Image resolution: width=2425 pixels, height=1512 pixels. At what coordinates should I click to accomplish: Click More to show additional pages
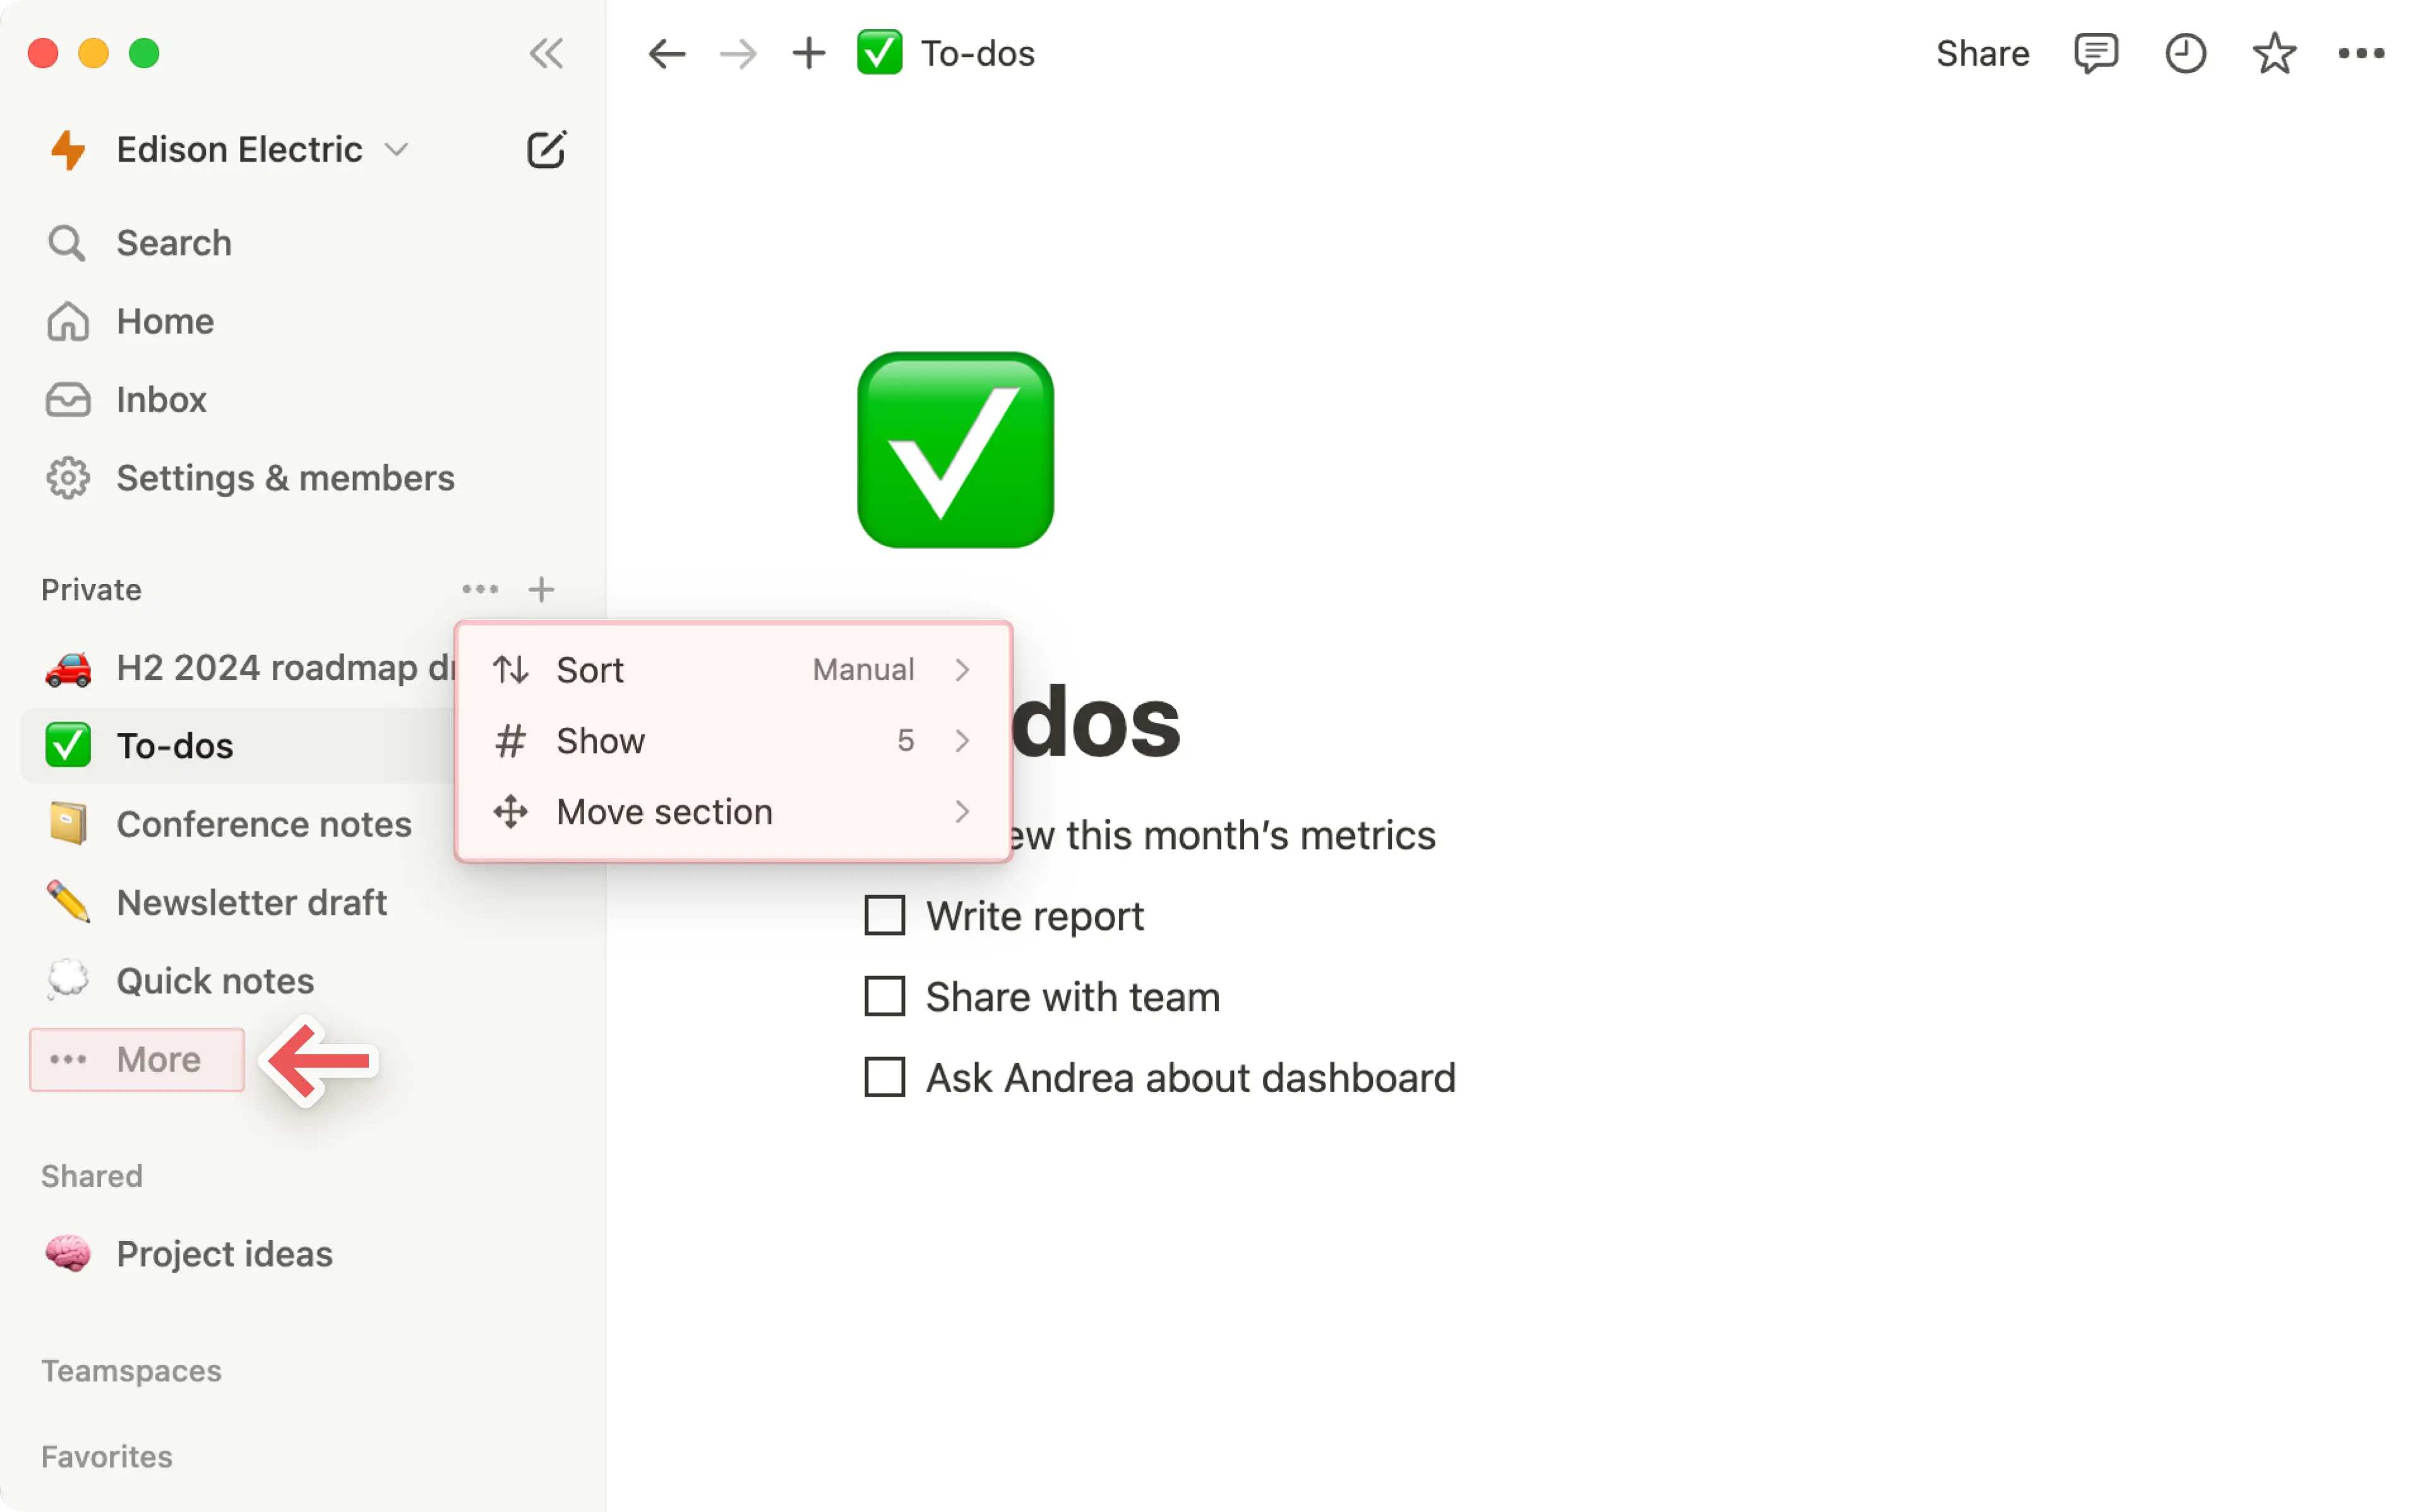coord(138,1060)
